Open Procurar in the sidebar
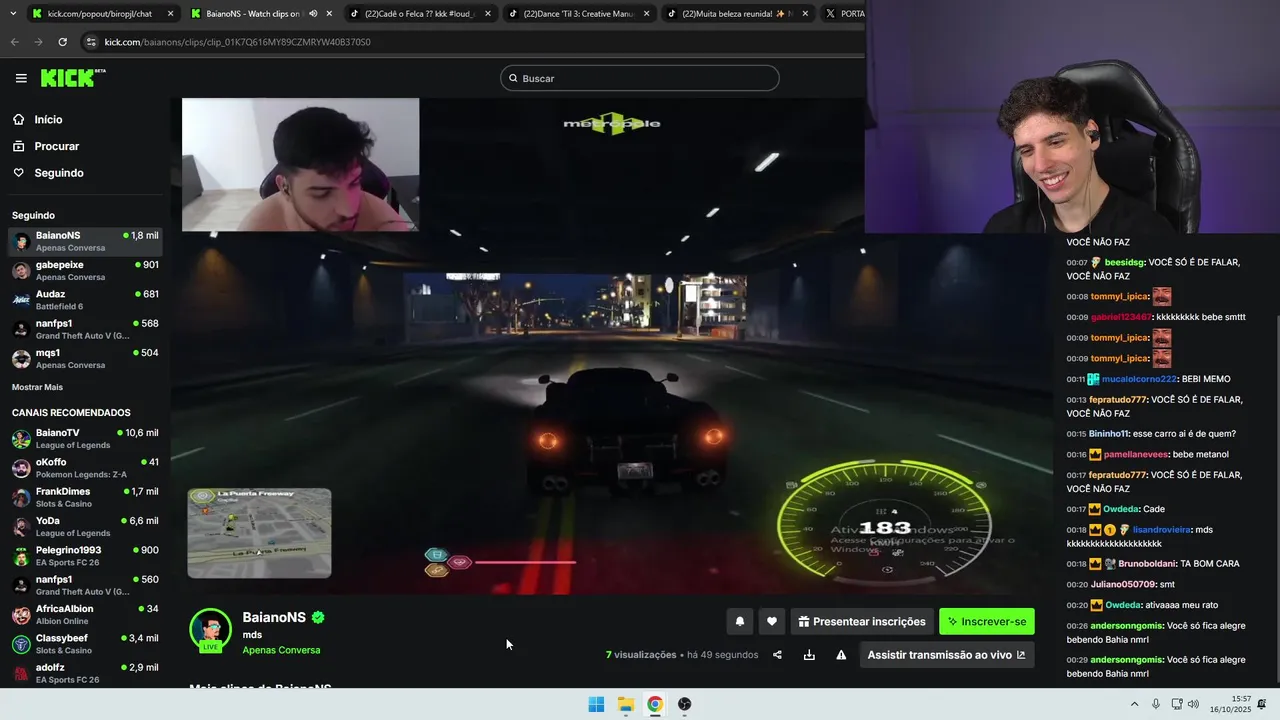This screenshot has height=720, width=1280. click(56, 146)
